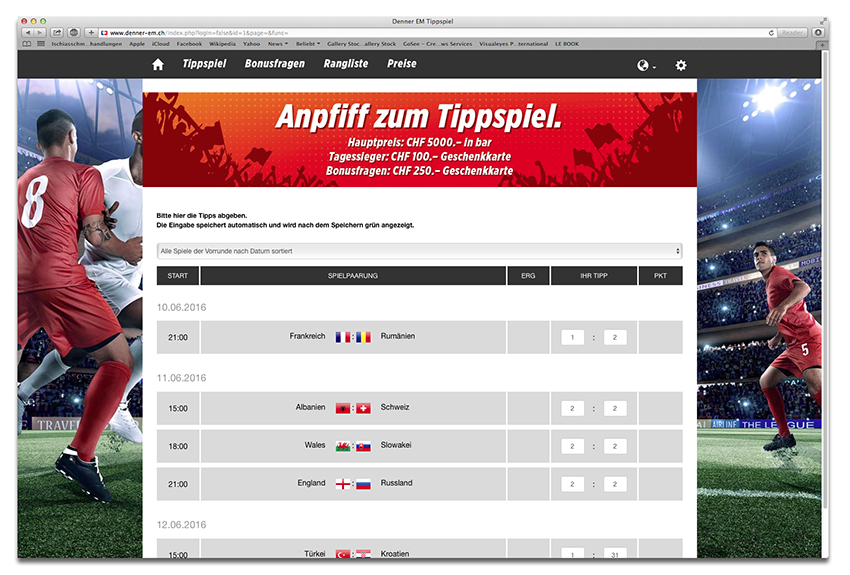The image size is (850, 575).
Task: Click the Reader button
Action: tap(792, 33)
